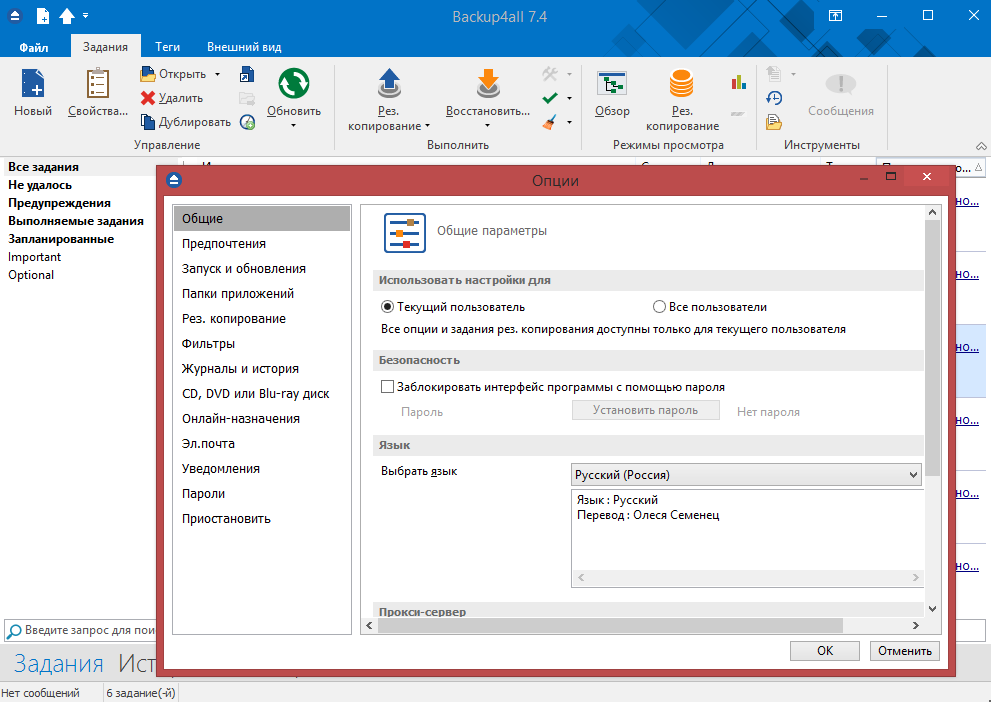Click the Общие параметры sliders icon
Screen dimensions: 991x702
405,233
